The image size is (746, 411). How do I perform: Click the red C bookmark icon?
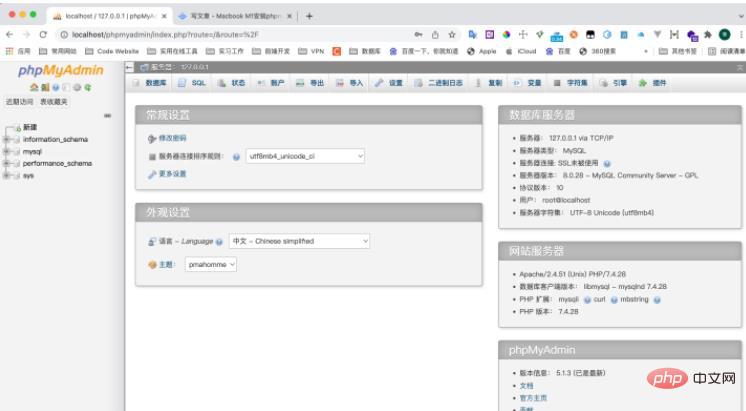(x=336, y=51)
